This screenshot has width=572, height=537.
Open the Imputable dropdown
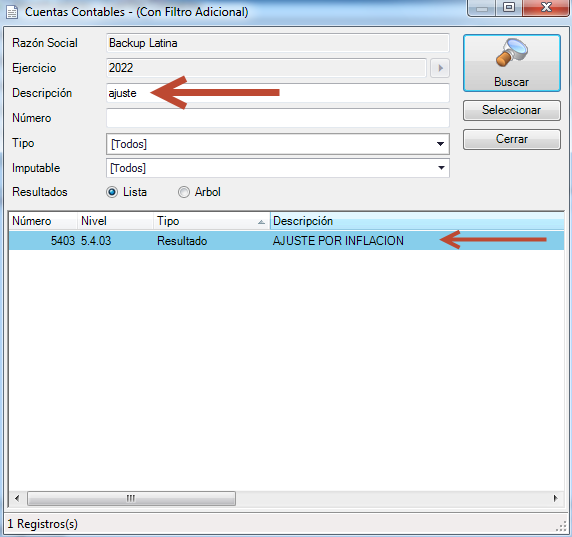coord(278,168)
